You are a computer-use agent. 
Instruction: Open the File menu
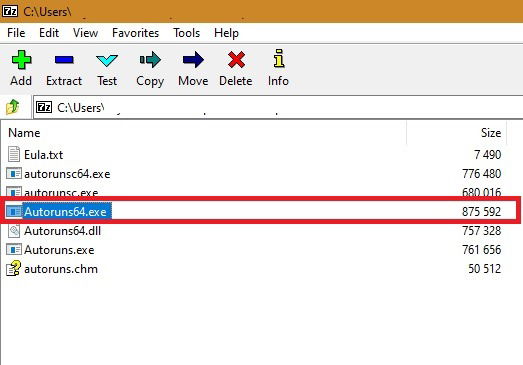point(16,33)
